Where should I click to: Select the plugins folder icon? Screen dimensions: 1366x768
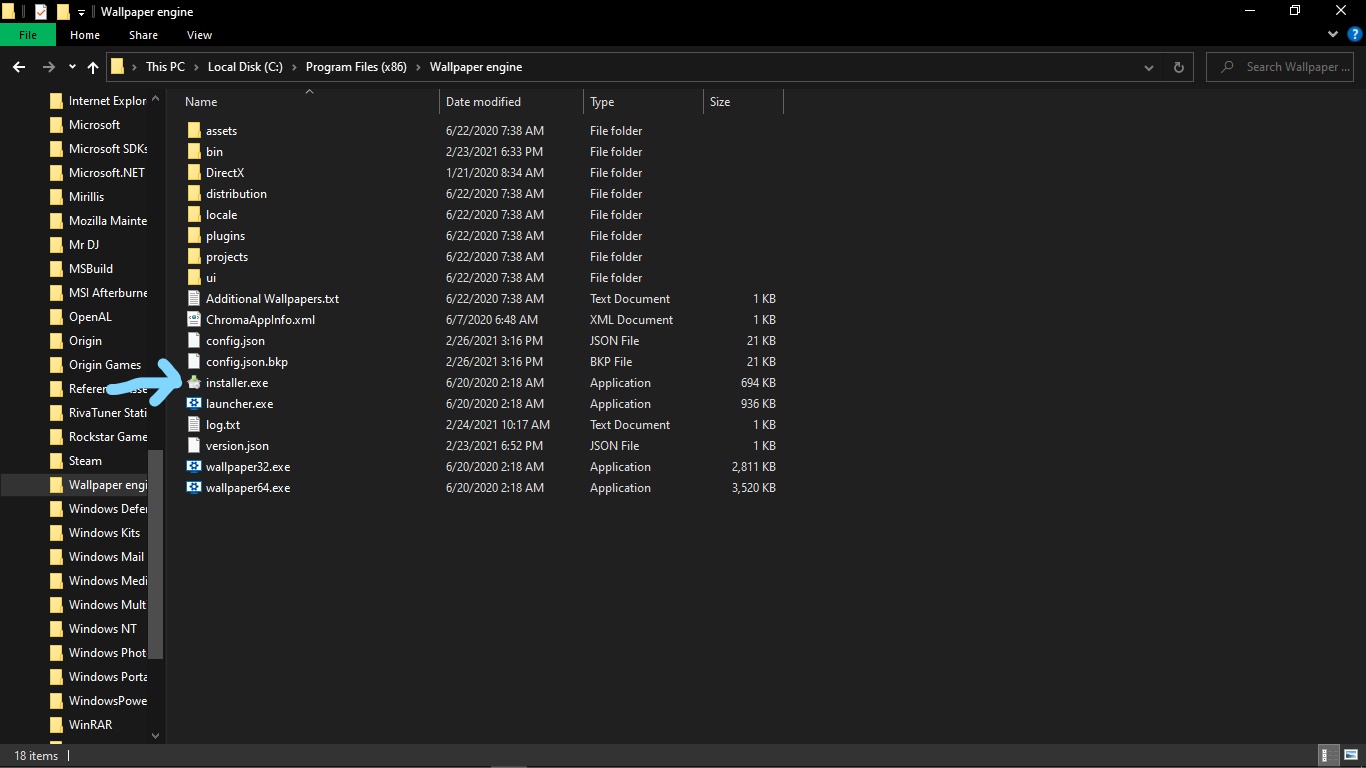click(x=194, y=236)
